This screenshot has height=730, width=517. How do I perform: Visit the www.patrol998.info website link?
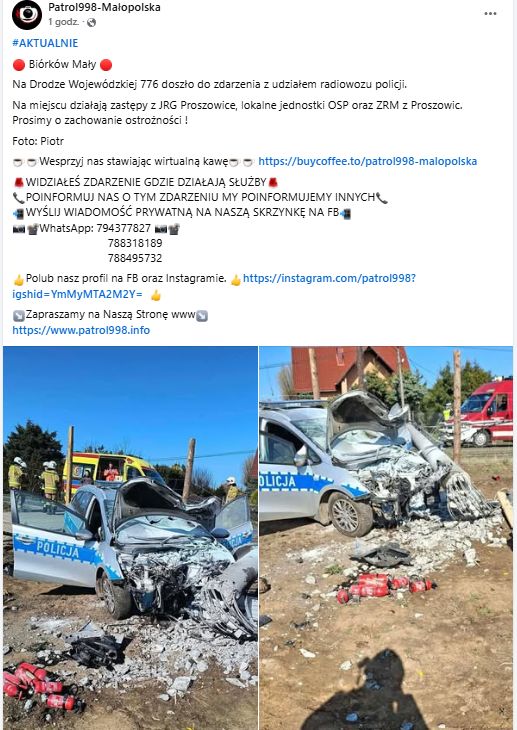[x=81, y=331]
